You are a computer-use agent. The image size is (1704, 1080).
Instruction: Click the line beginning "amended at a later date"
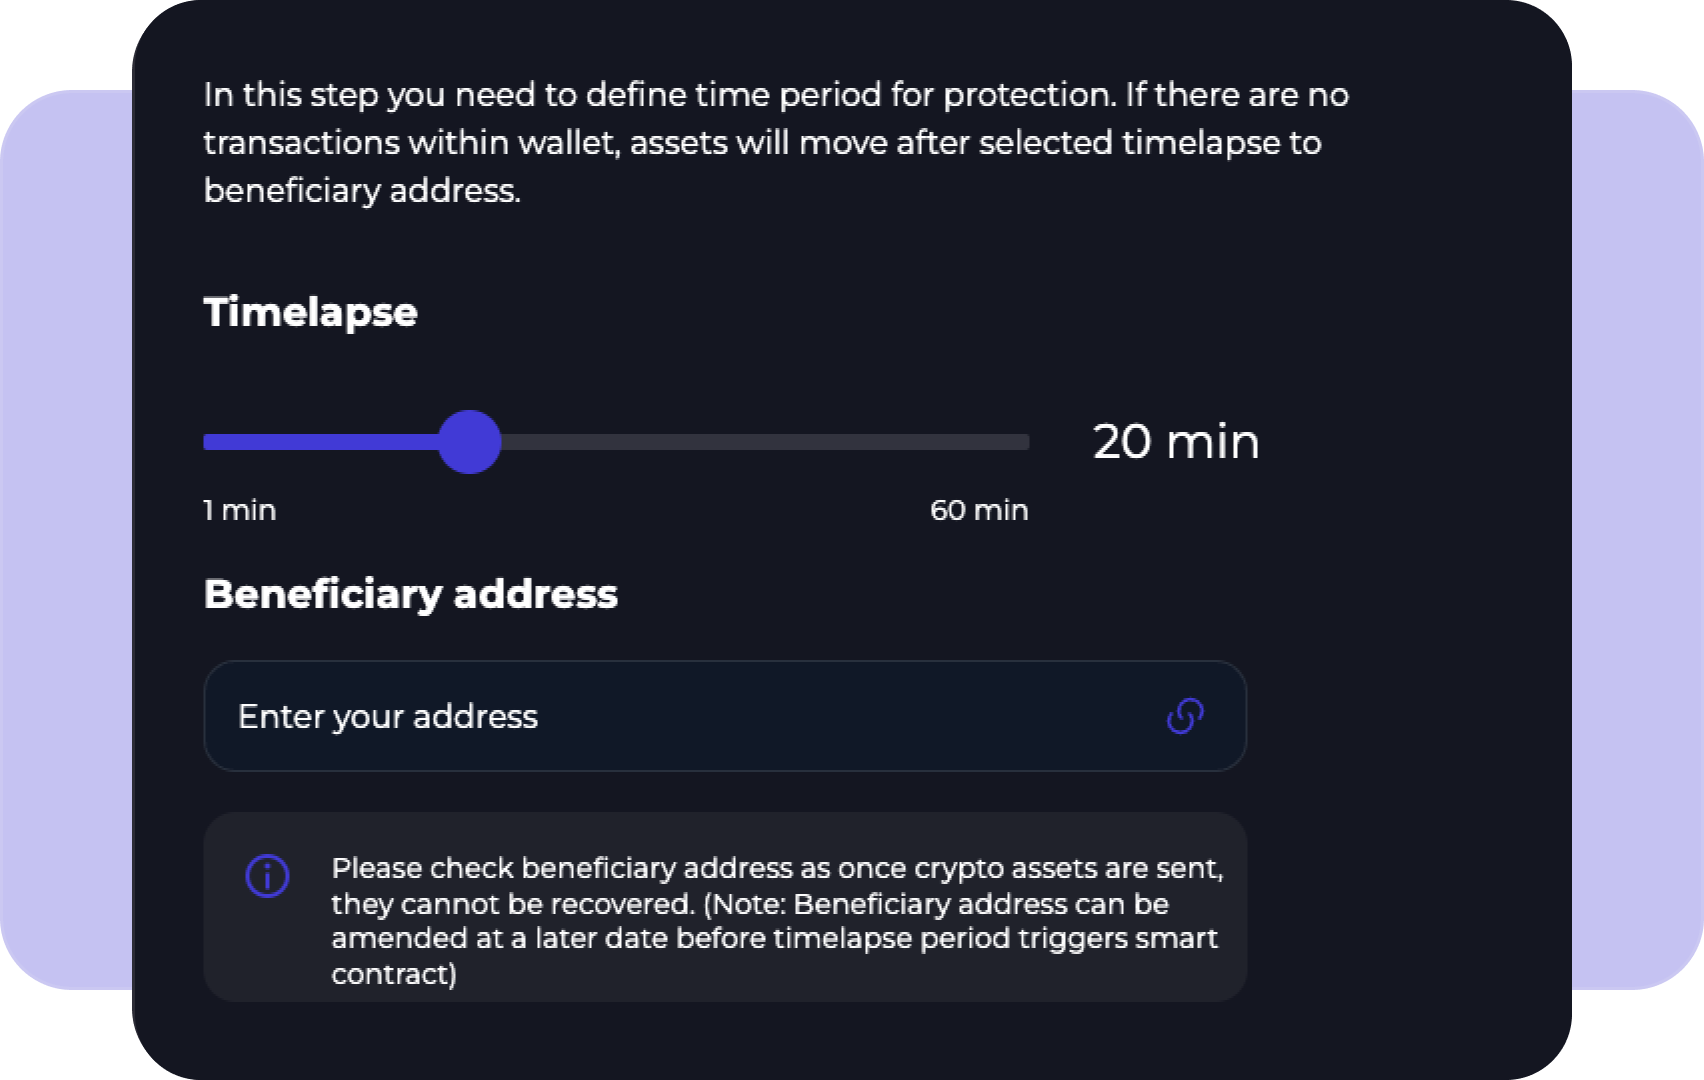click(775, 938)
